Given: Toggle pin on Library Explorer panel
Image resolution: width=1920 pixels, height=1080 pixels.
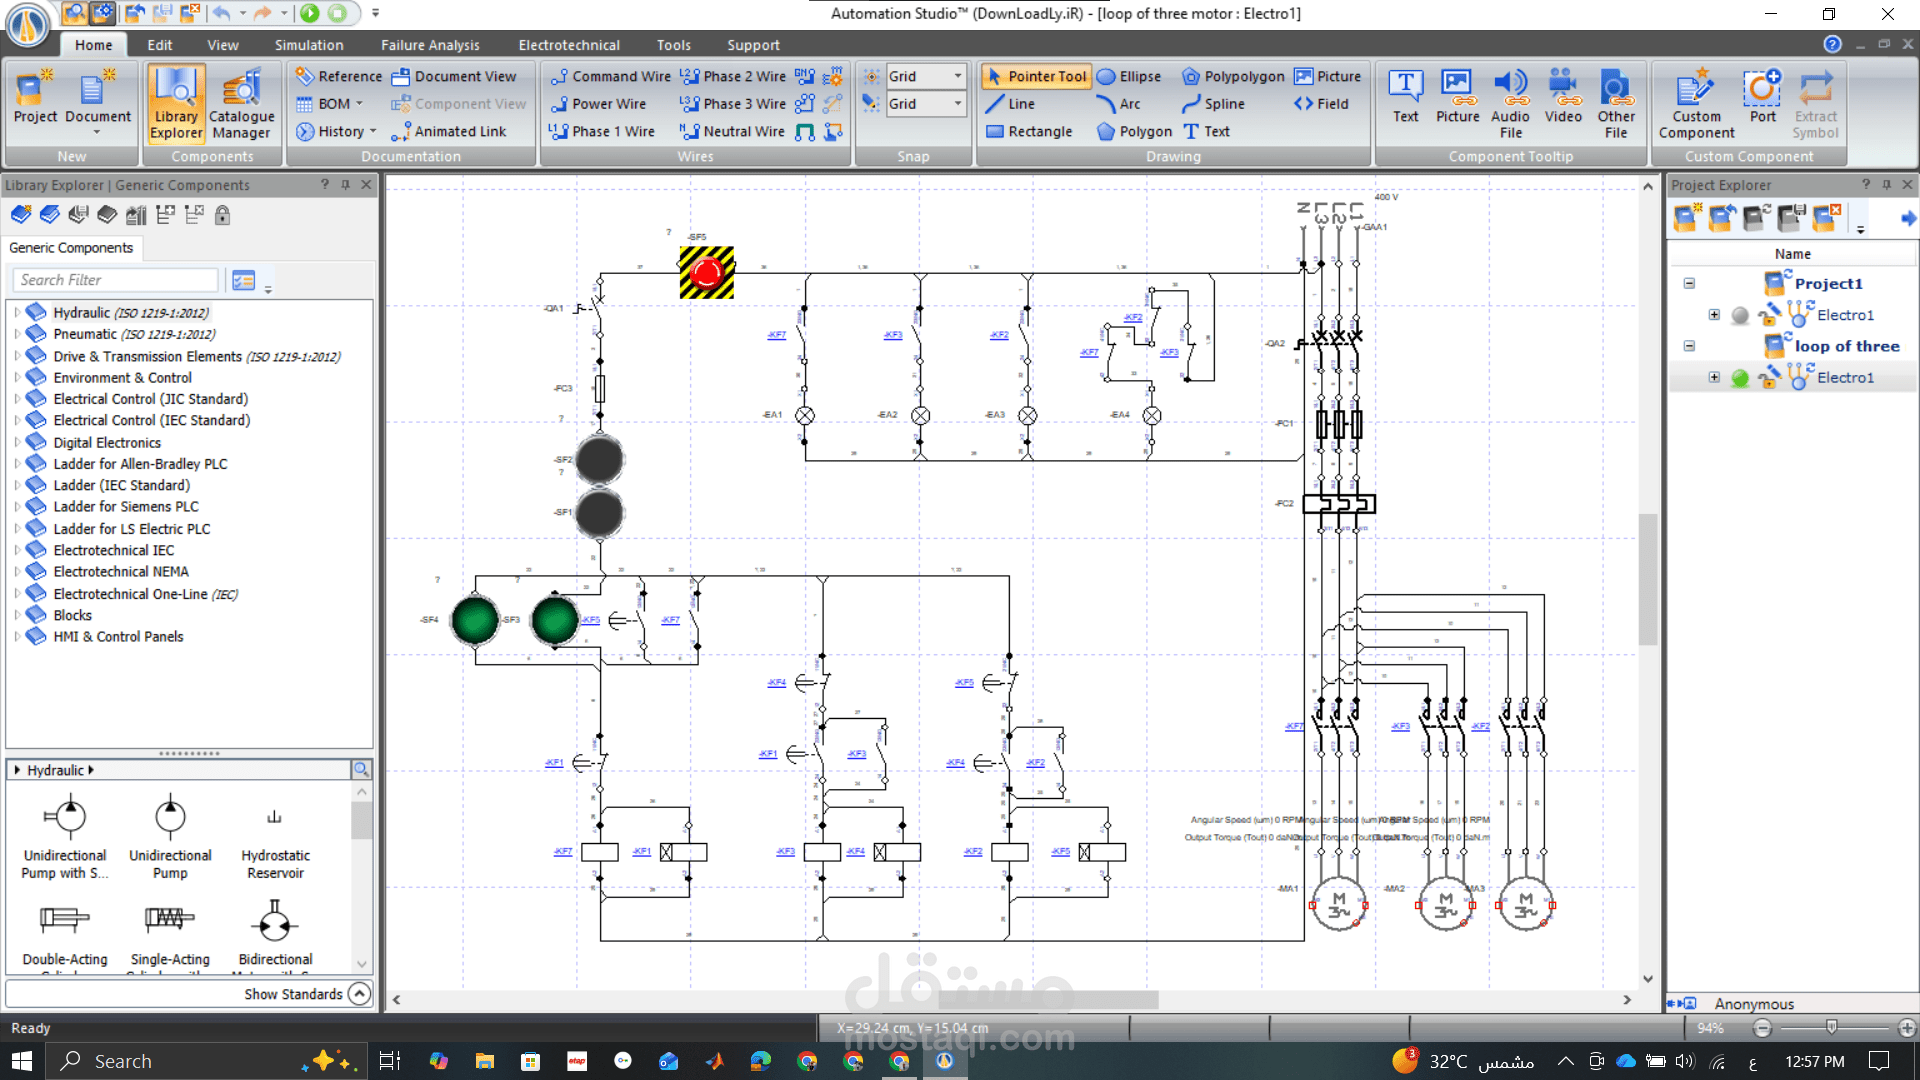Looking at the screenshot, I should pos(346,185).
